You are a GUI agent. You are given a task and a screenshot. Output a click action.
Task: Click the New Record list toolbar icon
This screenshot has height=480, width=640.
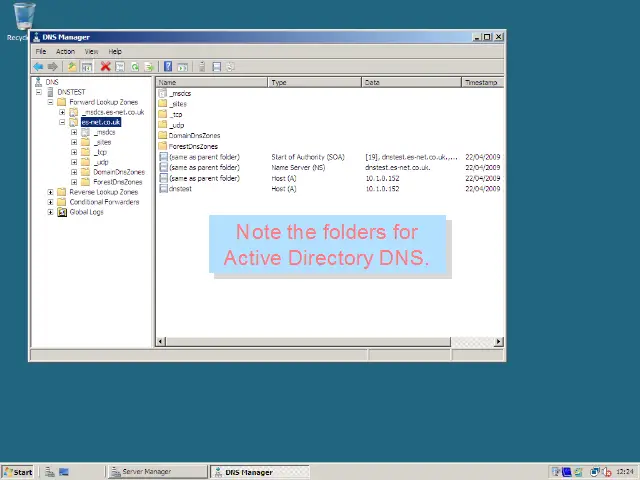coord(216,67)
